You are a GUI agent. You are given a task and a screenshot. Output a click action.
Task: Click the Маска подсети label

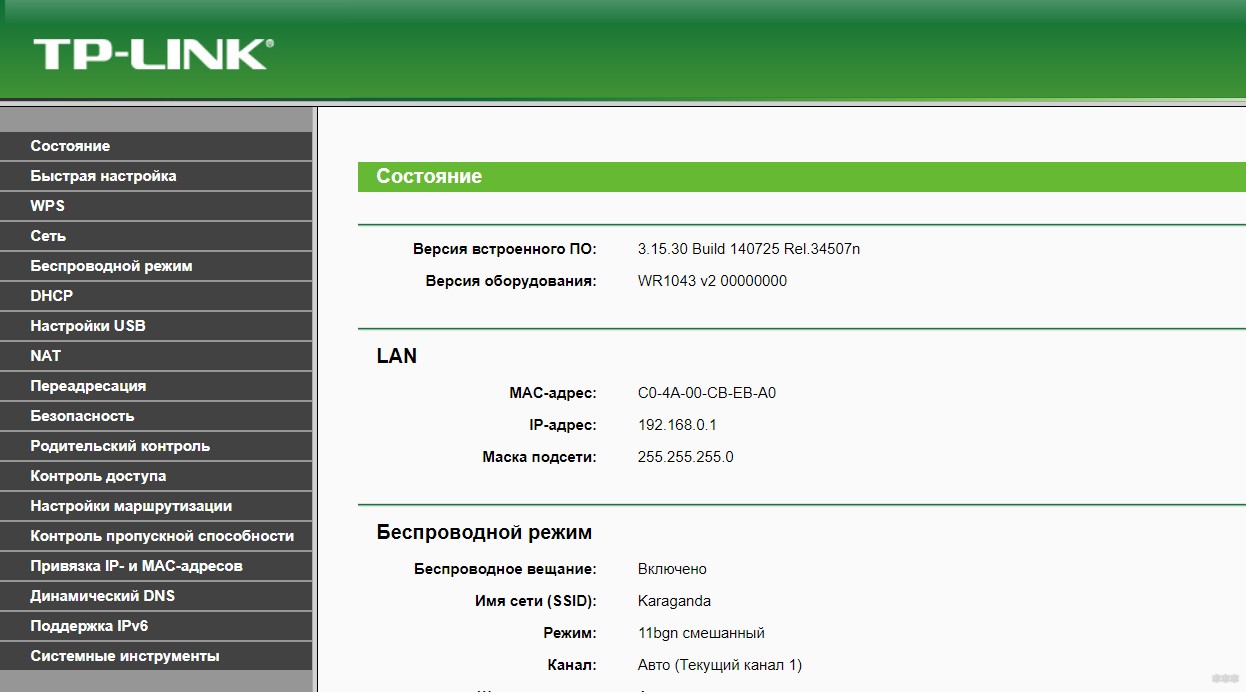point(539,457)
